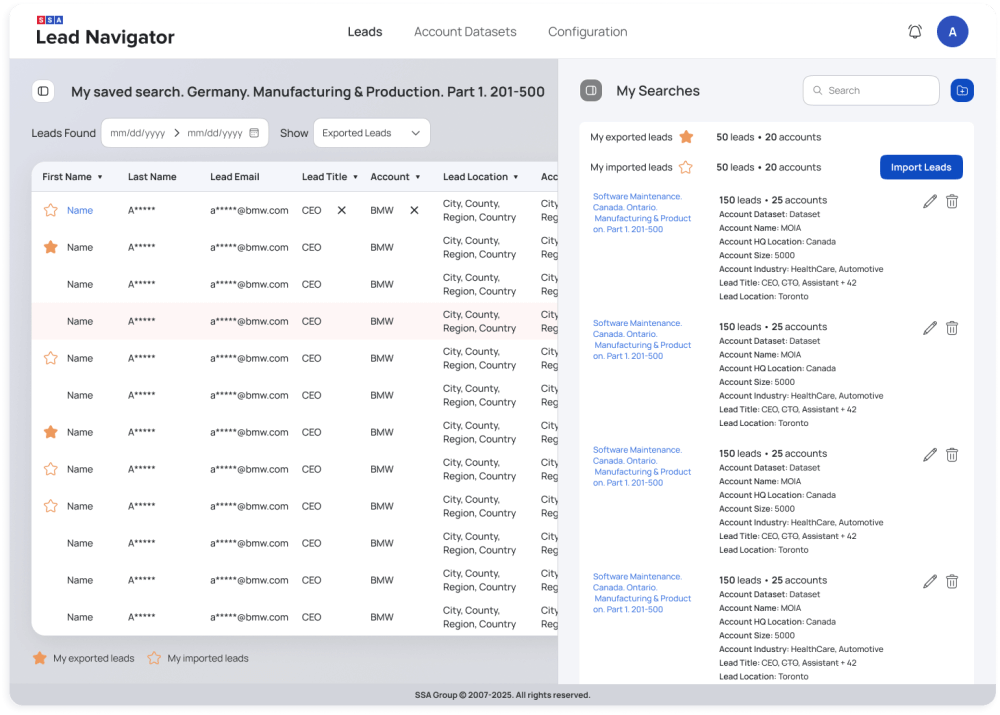Open the Show dropdown set to Exported Leads
This screenshot has width=1000, height=715.
[372, 133]
